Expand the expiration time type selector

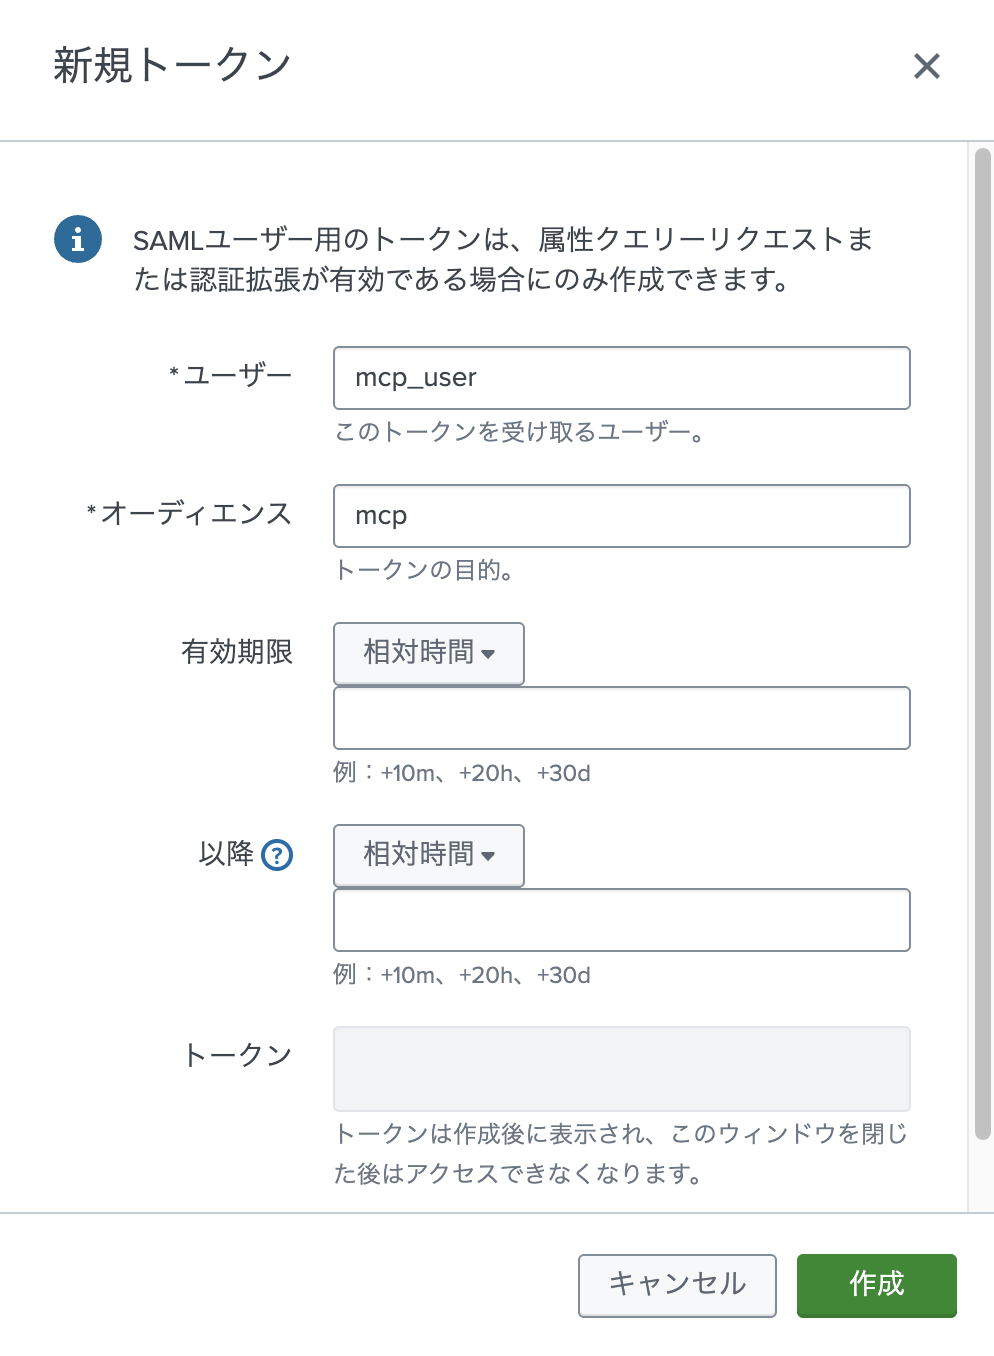tap(428, 654)
